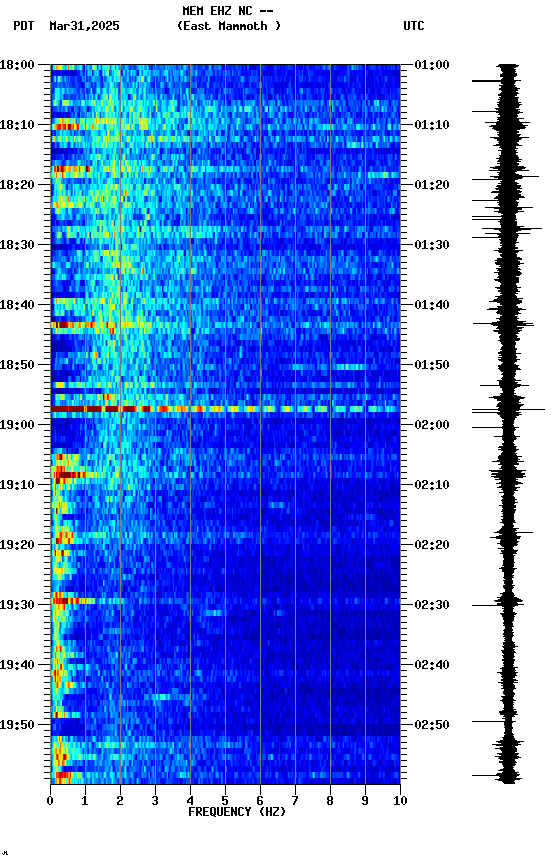Click the 01:50 UTC time label
This screenshot has width=552, height=864.
(x=432, y=365)
